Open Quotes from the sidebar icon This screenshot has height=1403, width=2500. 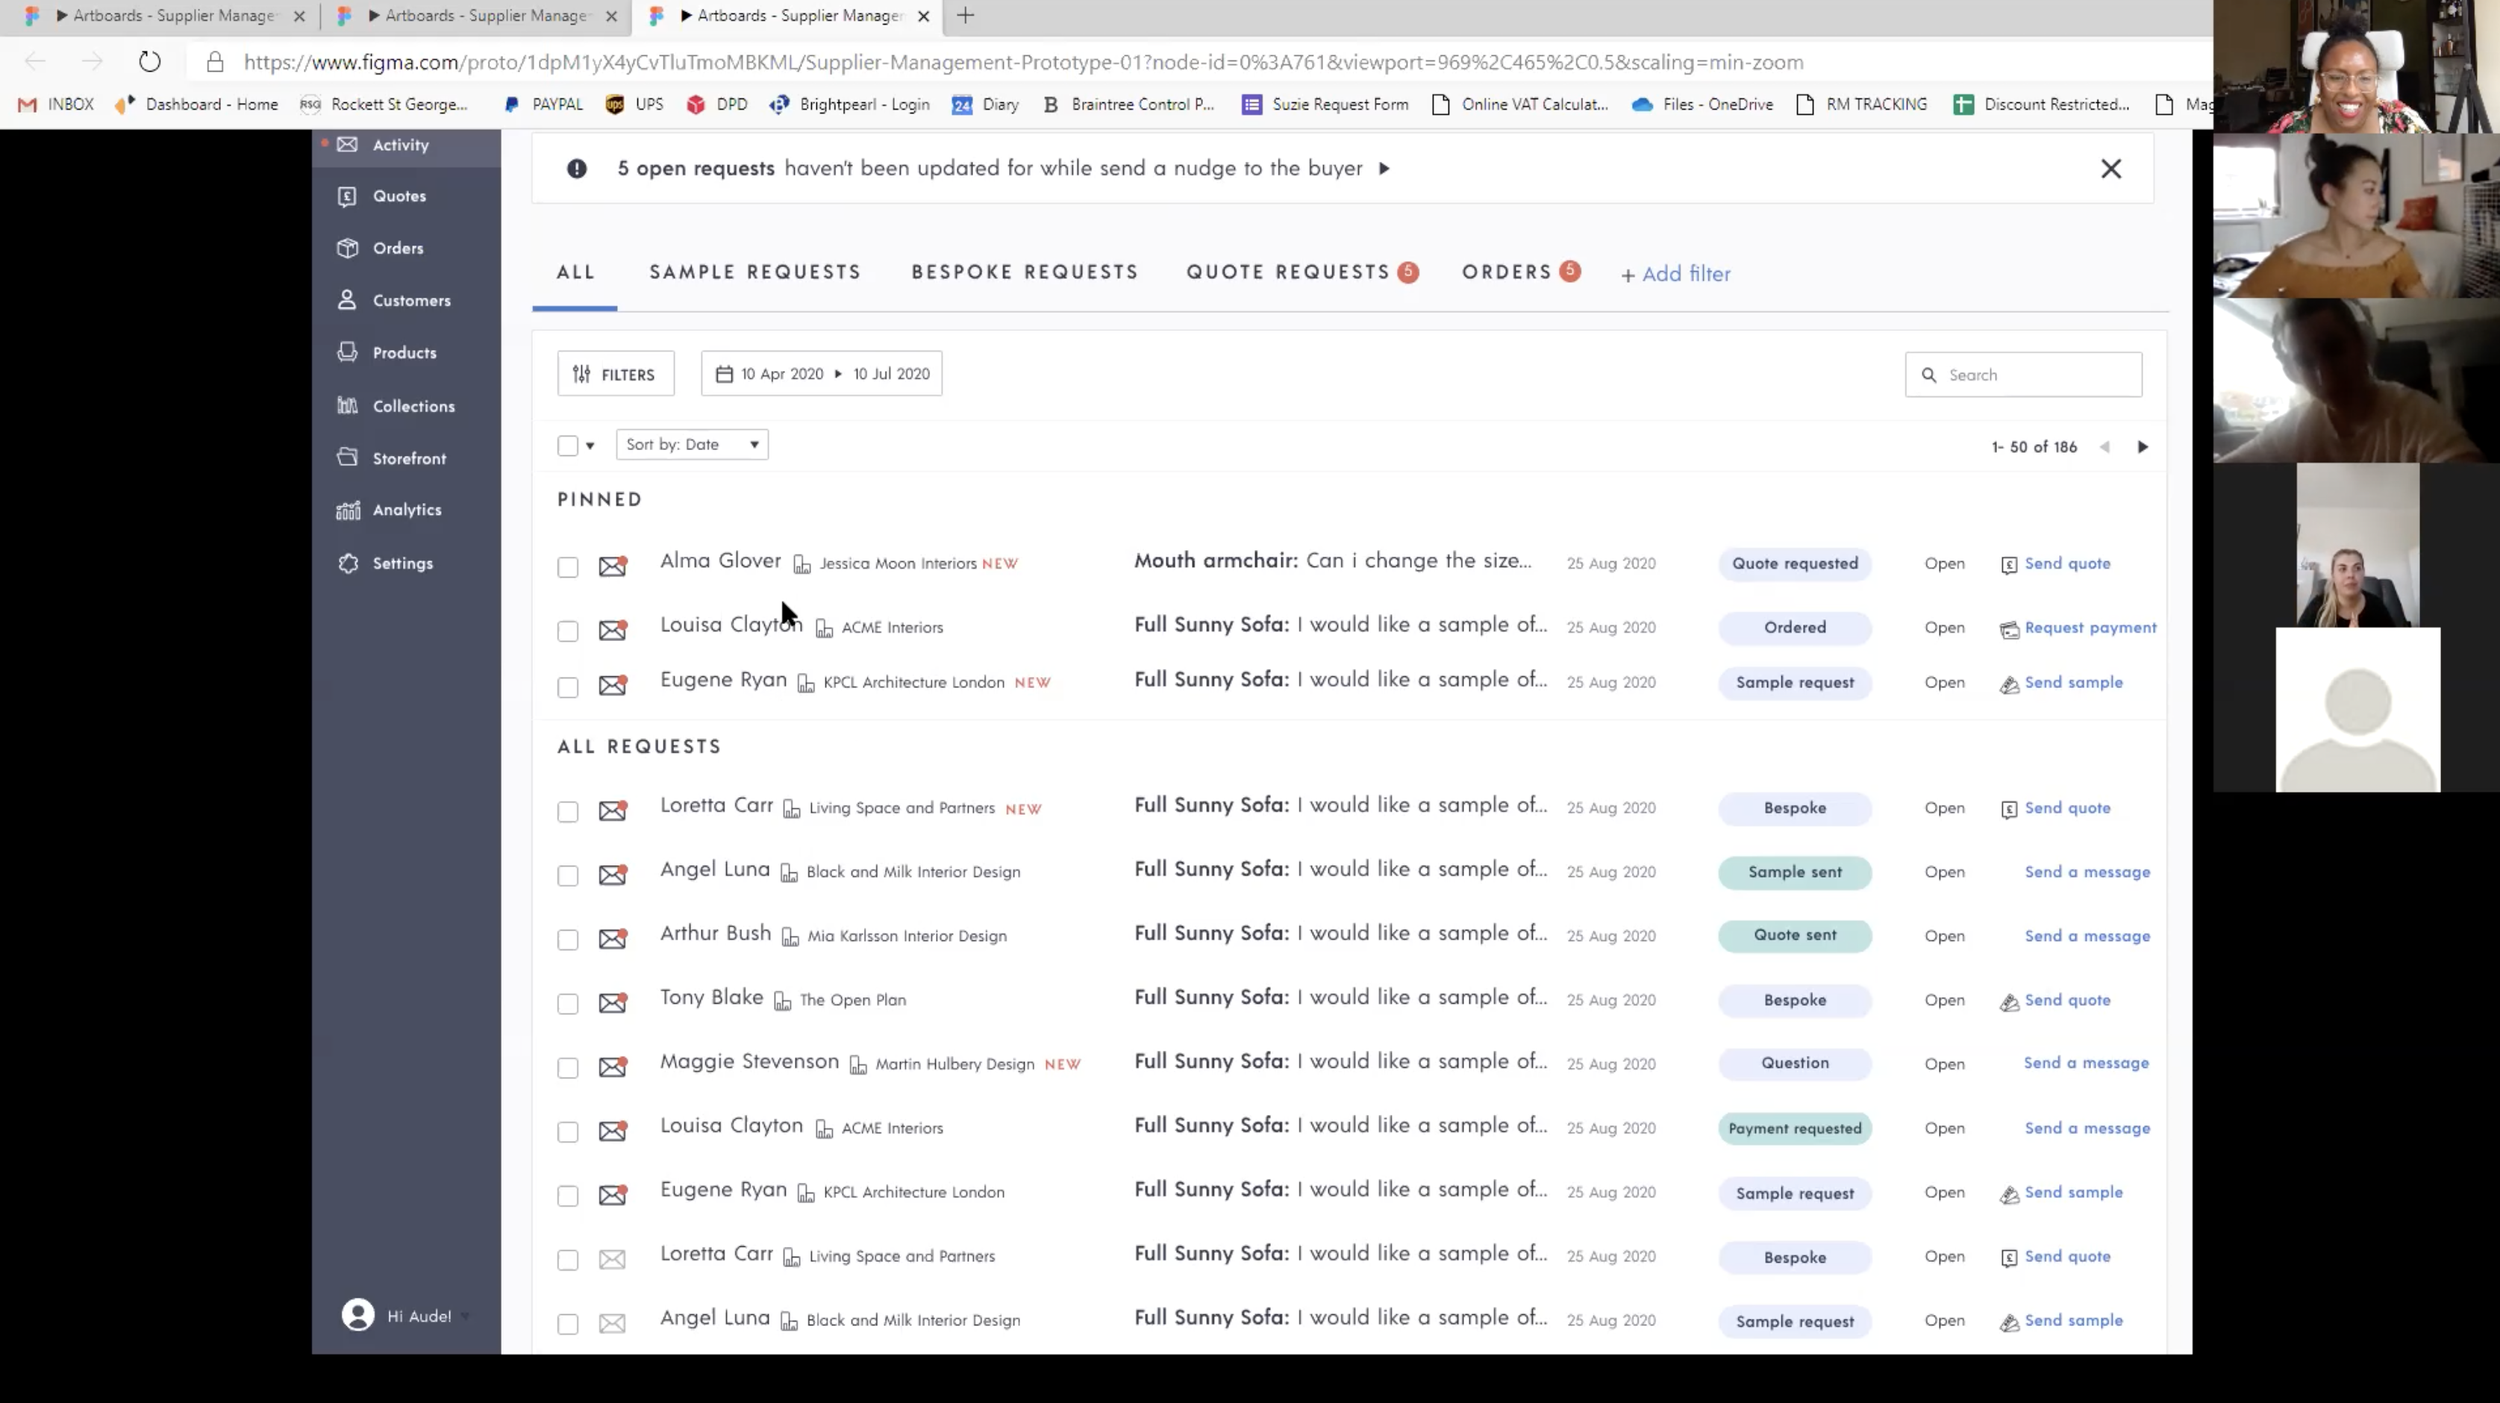pos(347,196)
